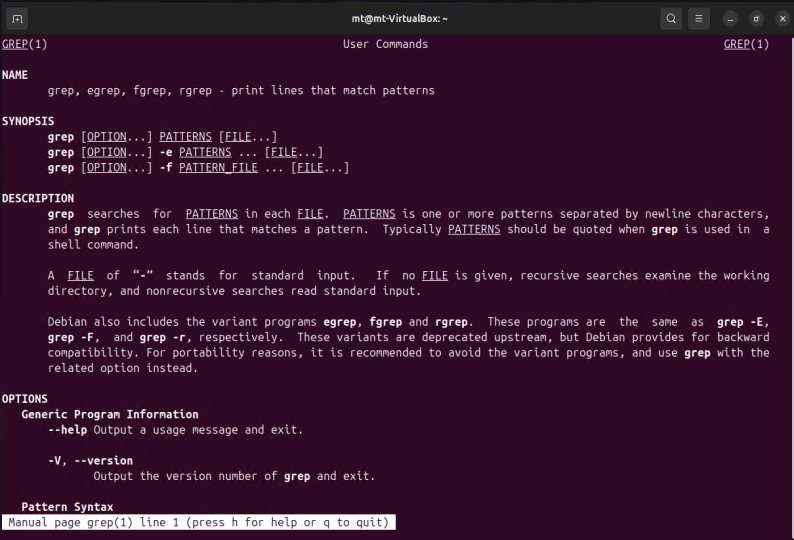Click the terminal search magnifier icon
The height and width of the screenshot is (540, 794).
pos(671,19)
